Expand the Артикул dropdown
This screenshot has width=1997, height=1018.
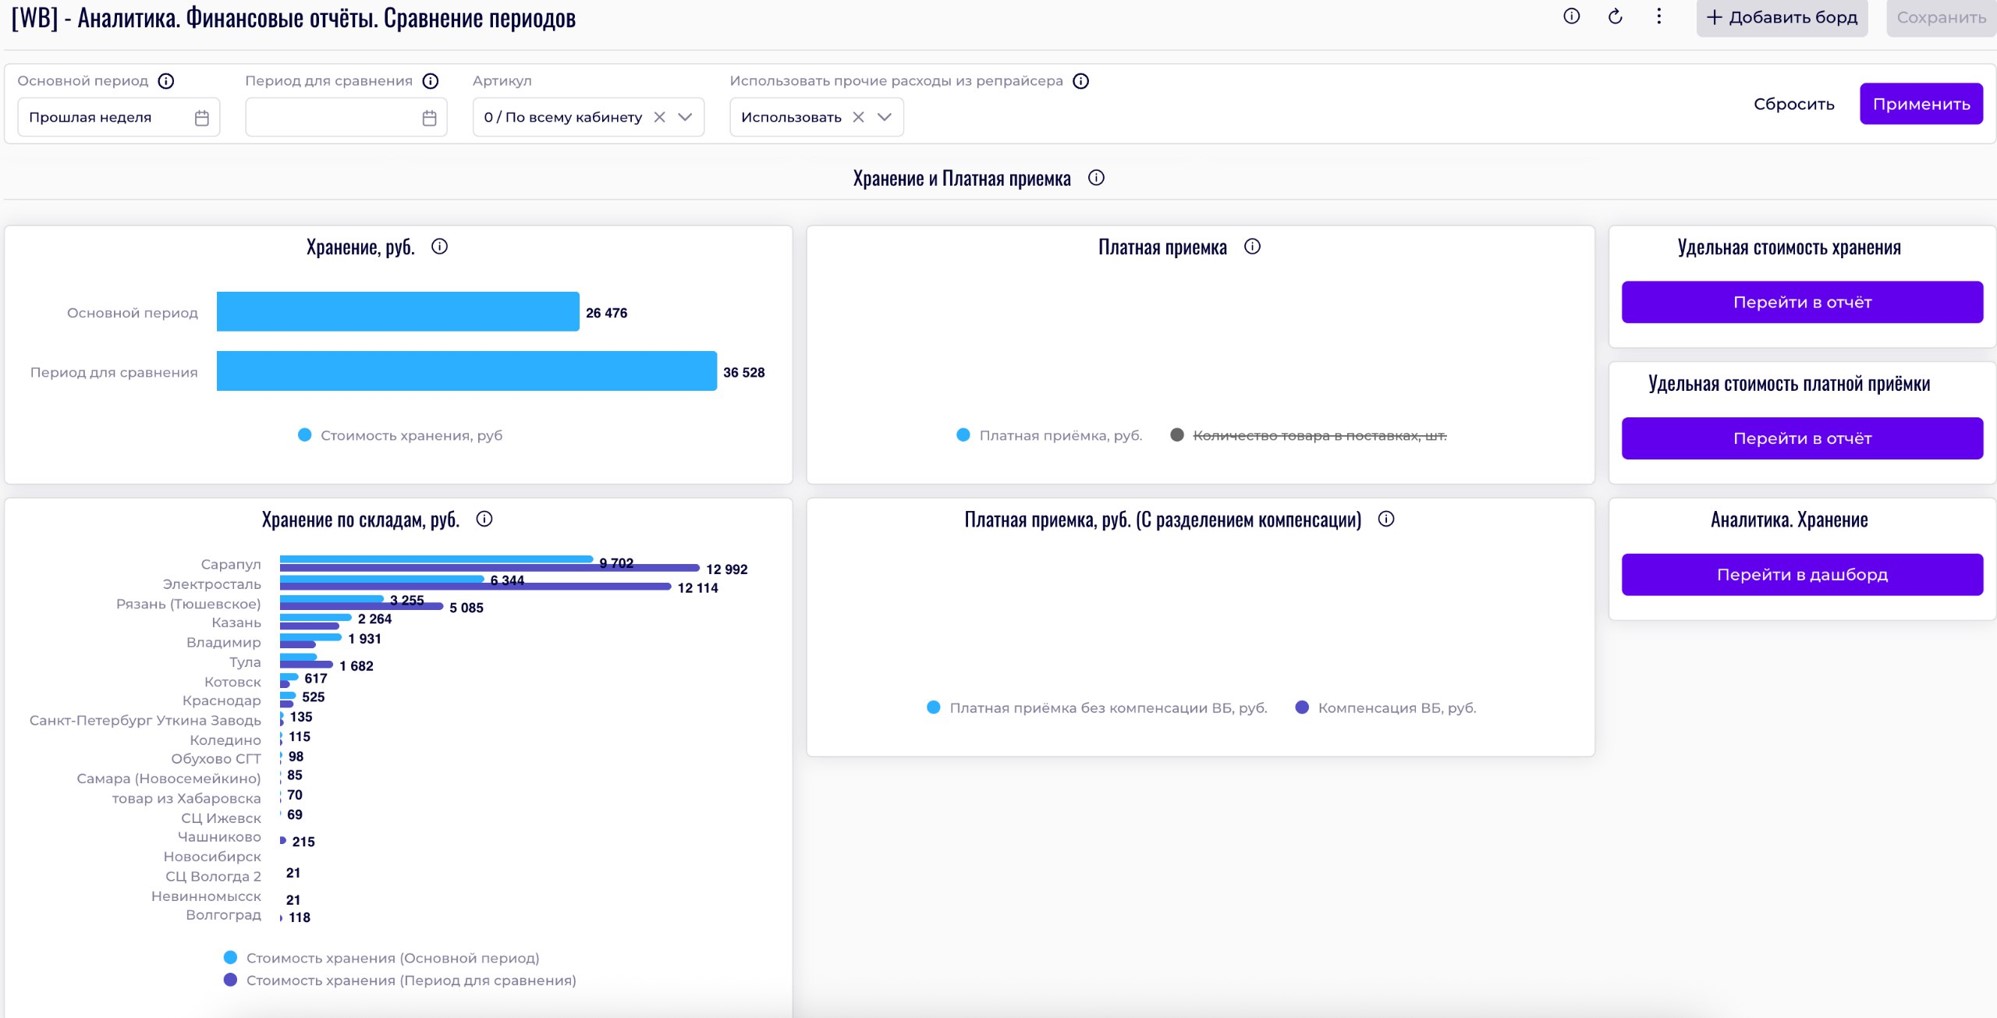(685, 117)
